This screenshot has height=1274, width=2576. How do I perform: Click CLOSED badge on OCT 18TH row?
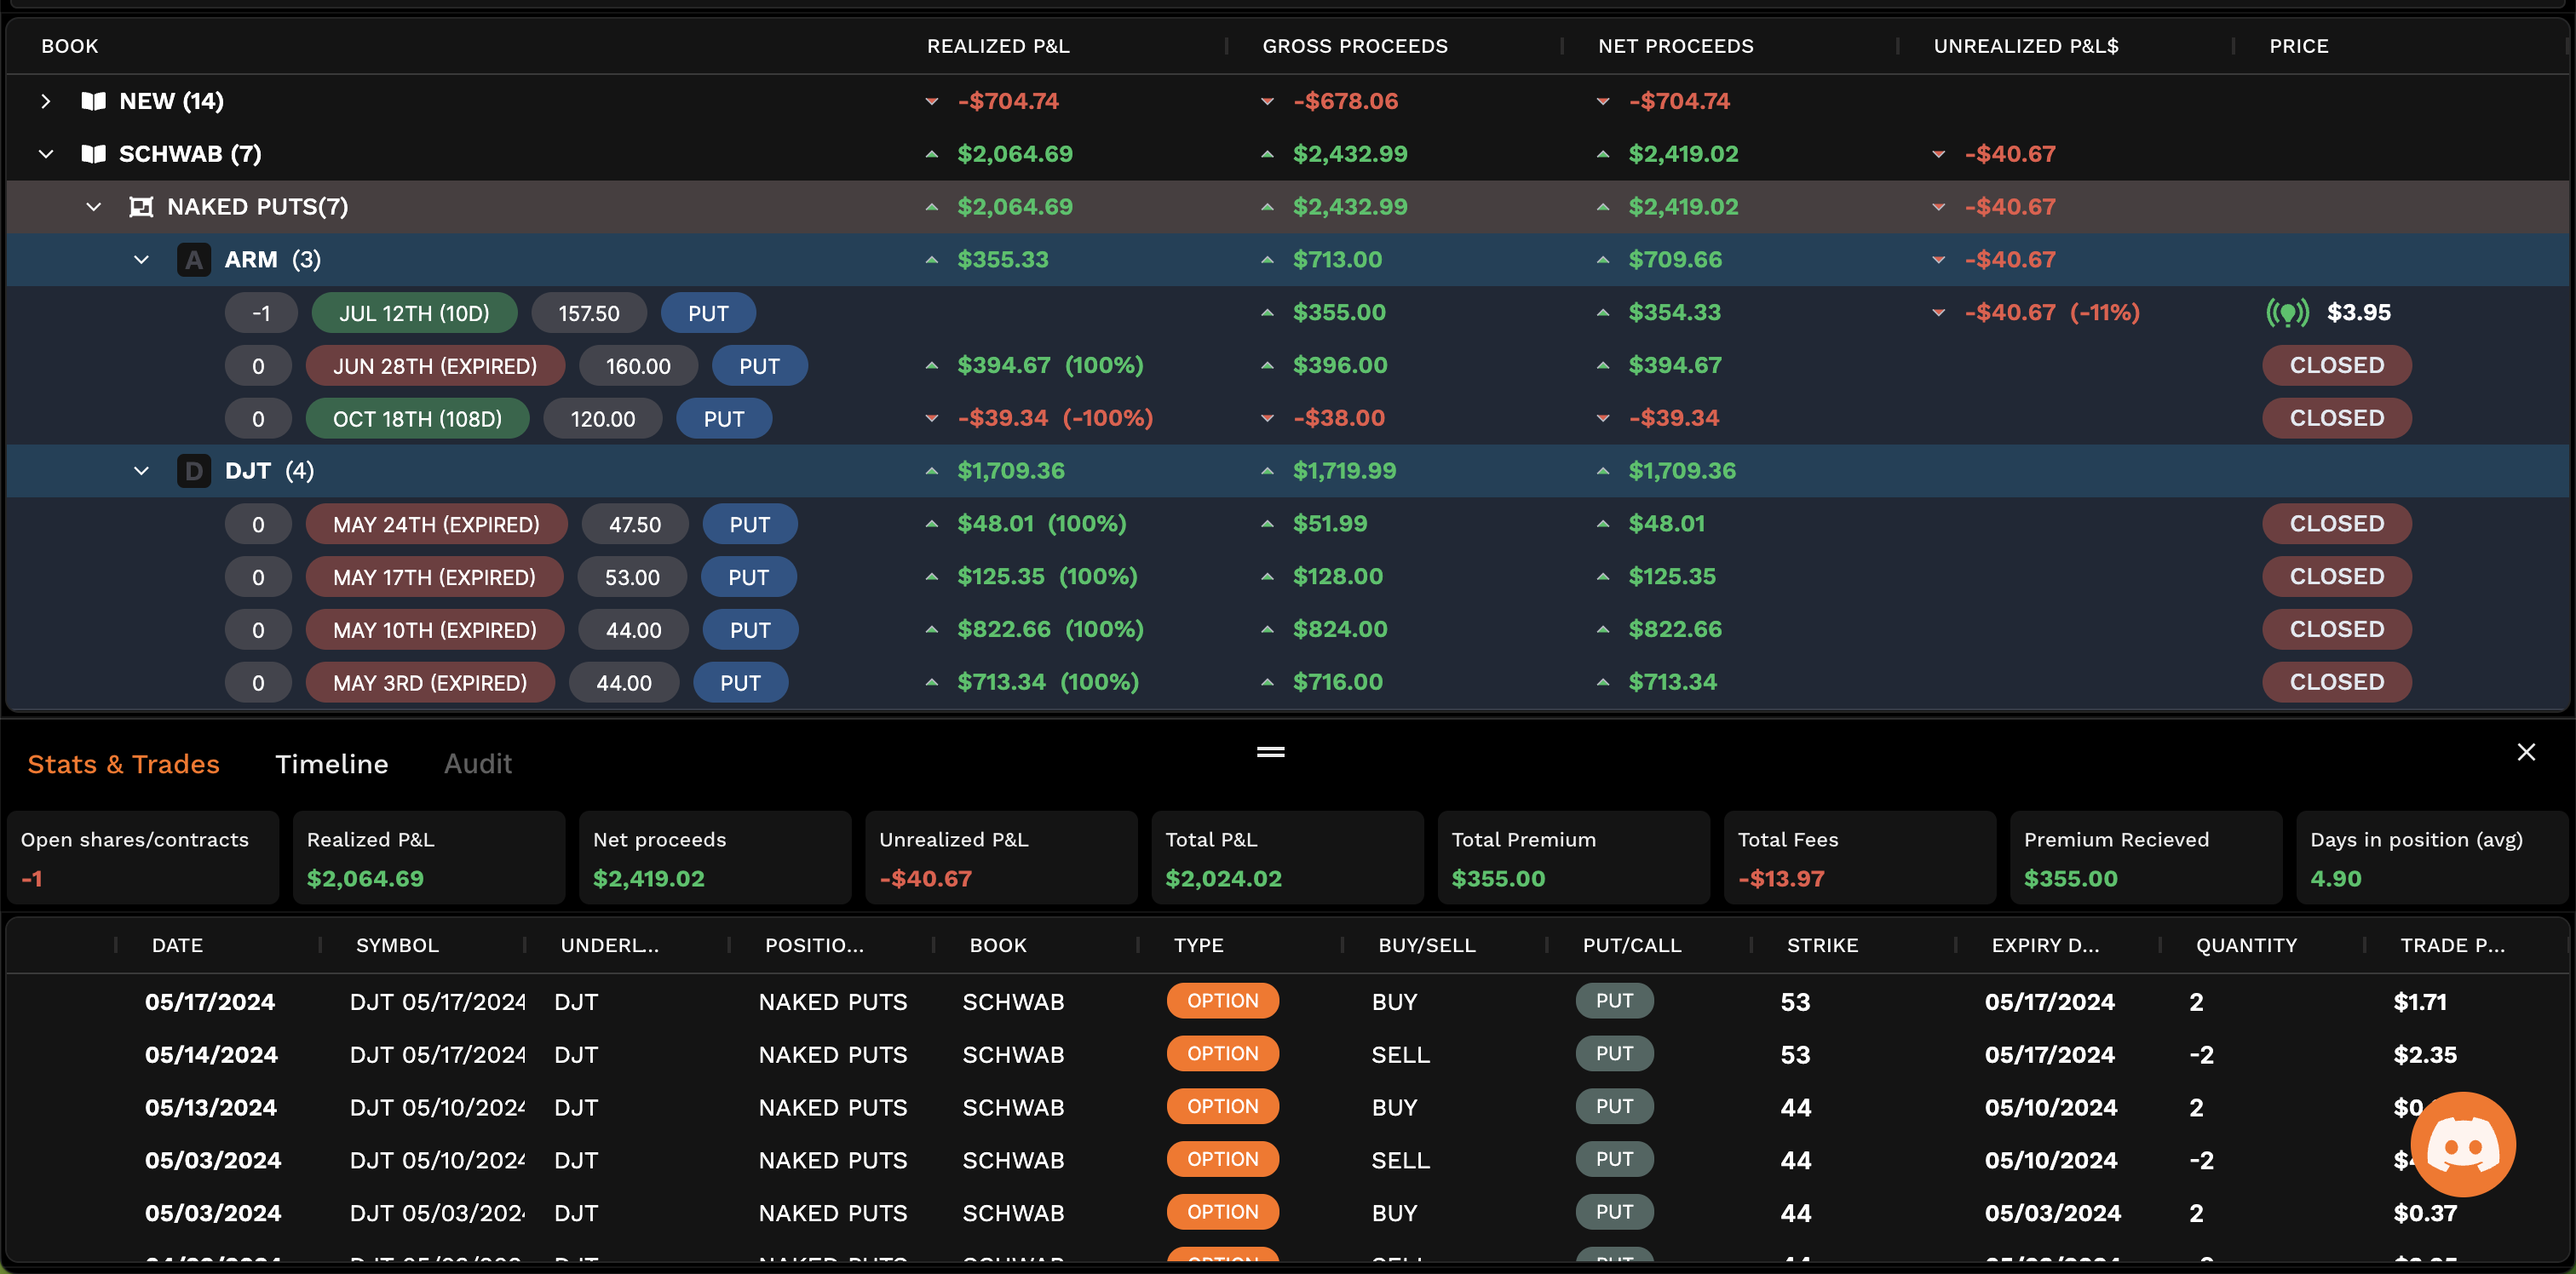coord(2336,418)
